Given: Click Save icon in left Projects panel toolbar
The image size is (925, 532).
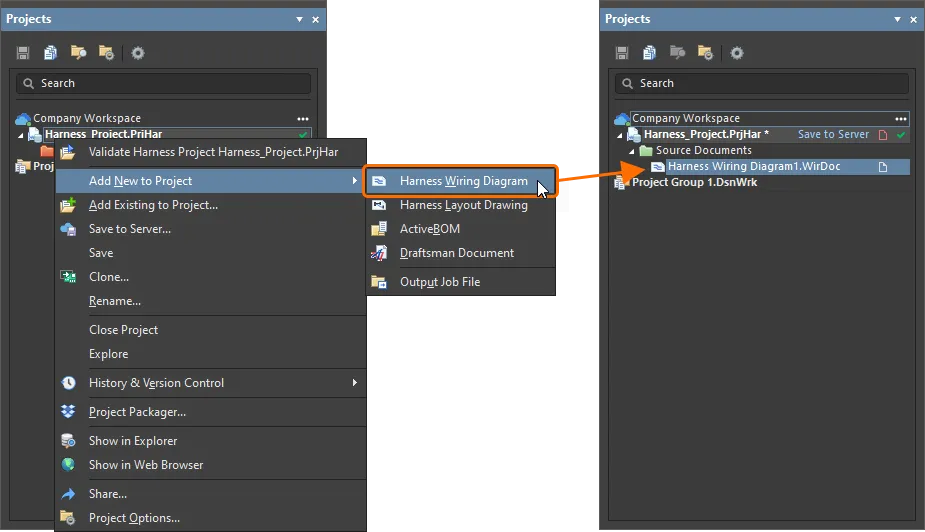Looking at the screenshot, I should pyautogui.click(x=23, y=53).
